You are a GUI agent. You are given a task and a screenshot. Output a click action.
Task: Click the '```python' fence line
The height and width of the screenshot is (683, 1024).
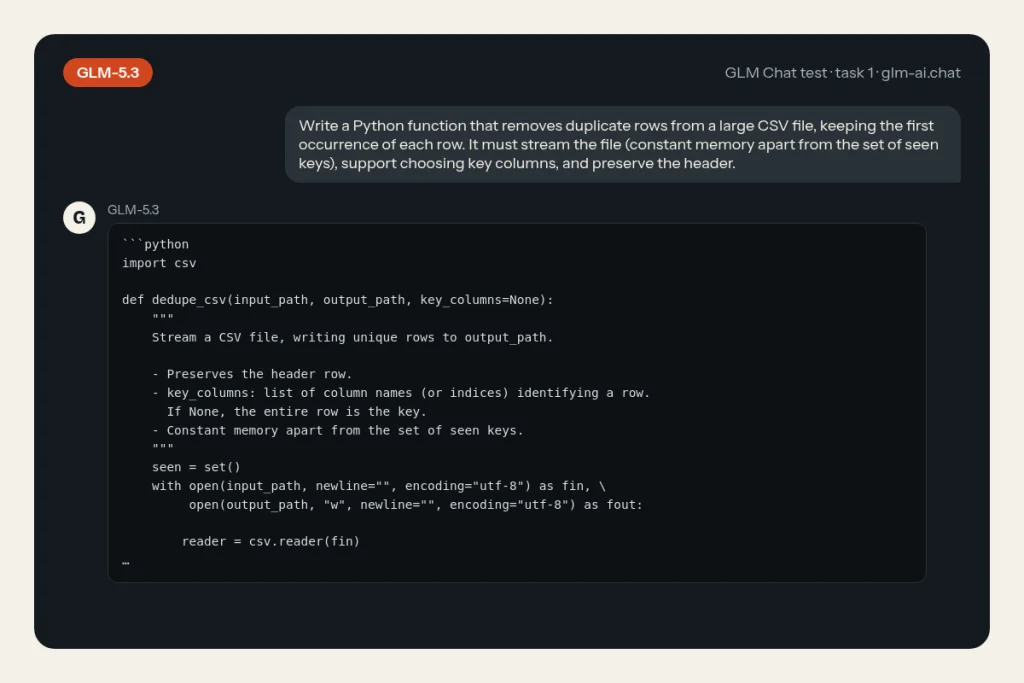(x=155, y=244)
